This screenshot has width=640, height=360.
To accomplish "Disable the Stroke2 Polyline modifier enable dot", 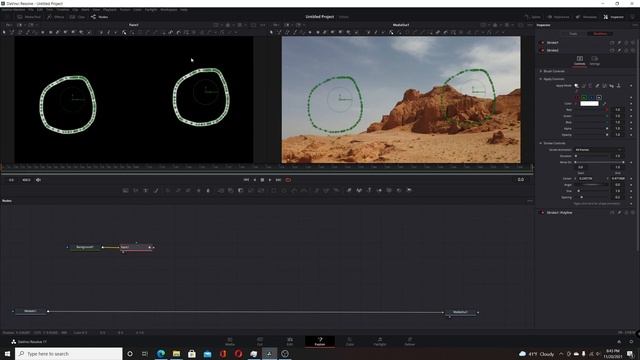I will coord(542,213).
